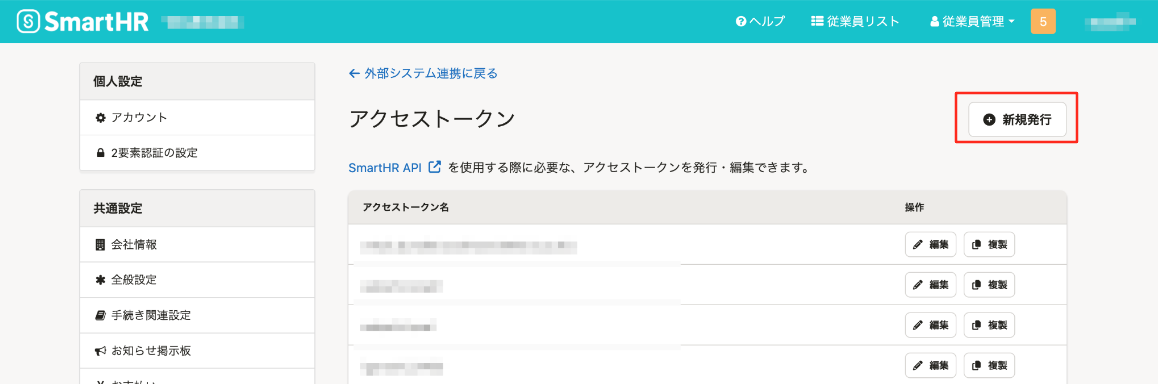Open 2要素認証の設定 in sidebar
Viewport: 1158px width, 384px height.
[197, 153]
